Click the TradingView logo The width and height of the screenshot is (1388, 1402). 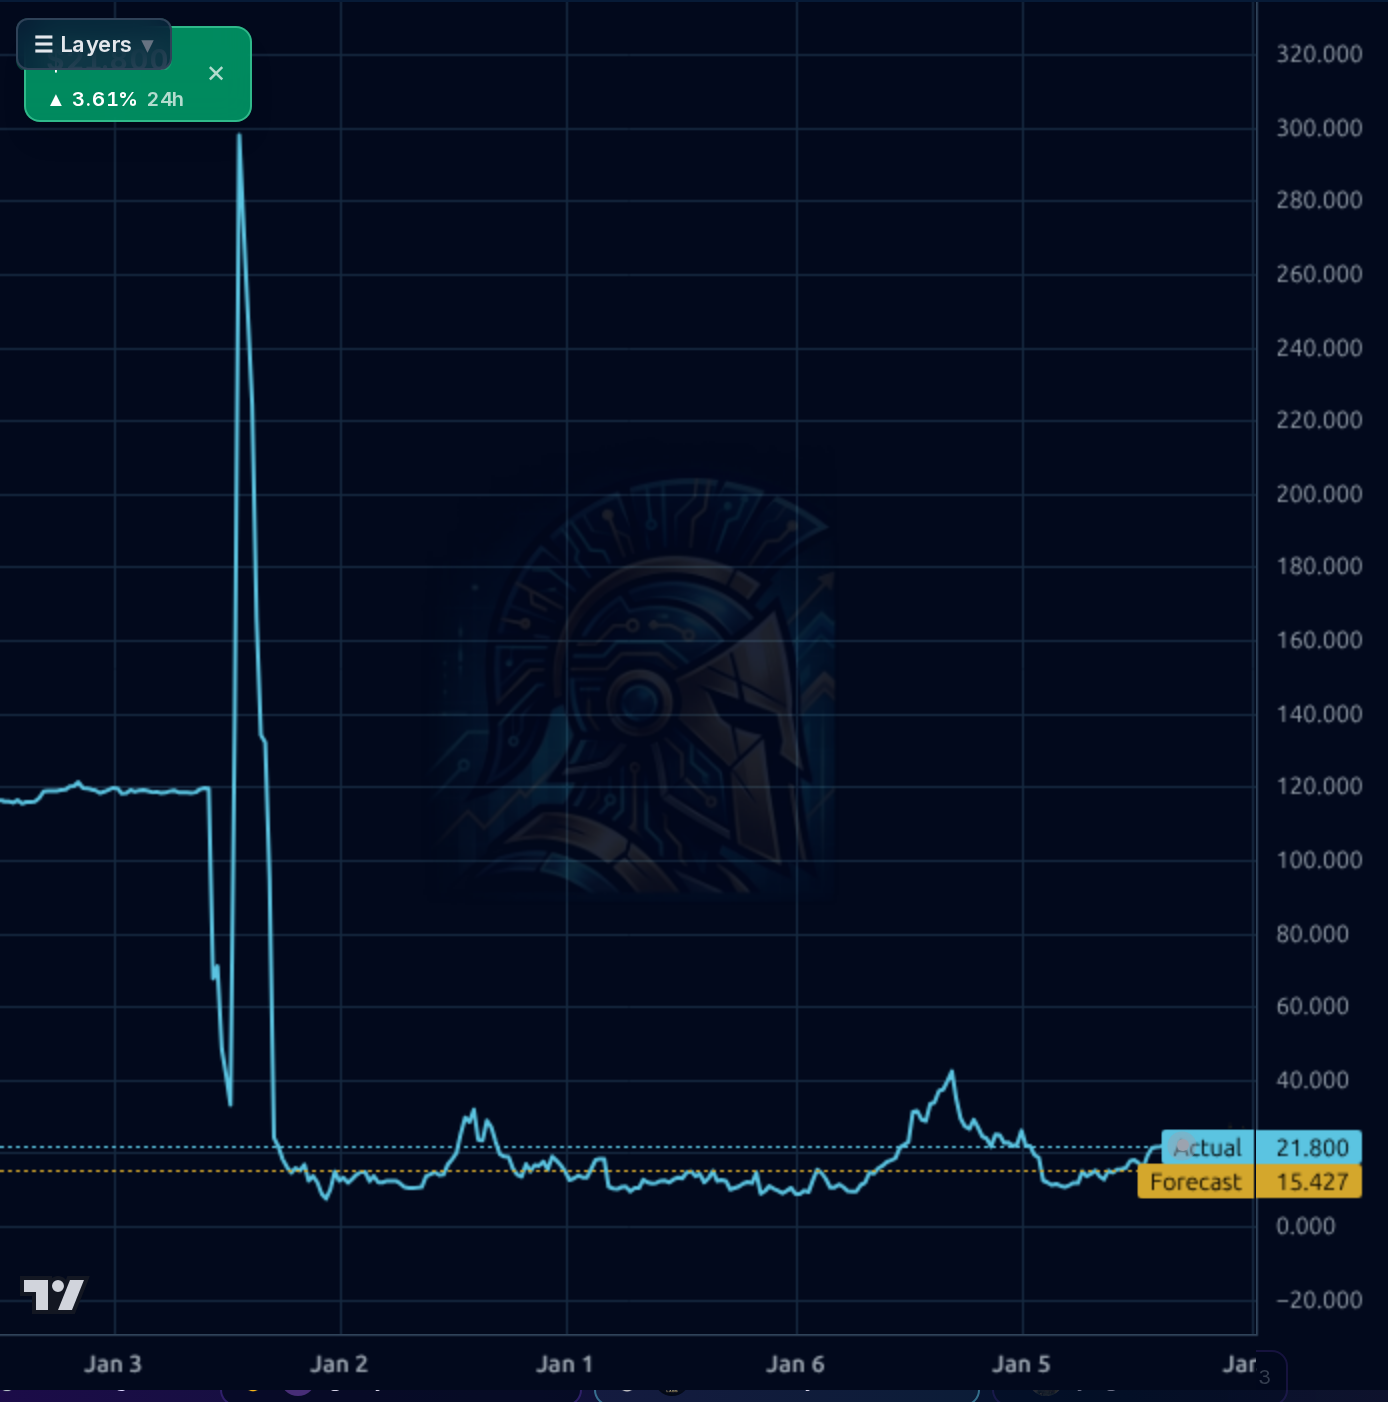coord(54,1294)
